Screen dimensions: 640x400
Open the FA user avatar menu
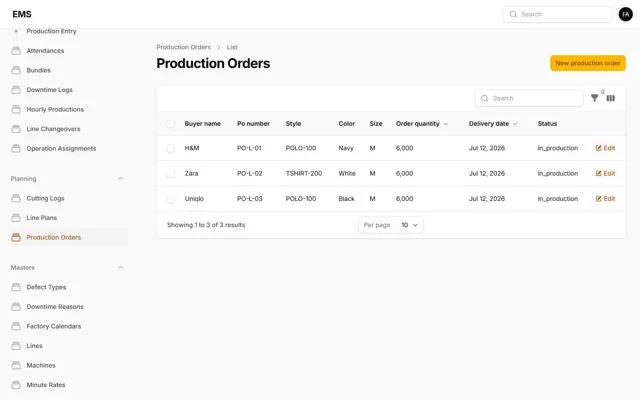pyautogui.click(x=625, y=14)
